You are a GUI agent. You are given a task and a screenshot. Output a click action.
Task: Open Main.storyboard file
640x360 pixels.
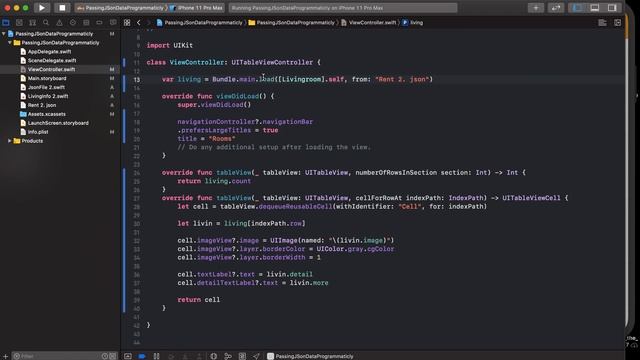47,78
